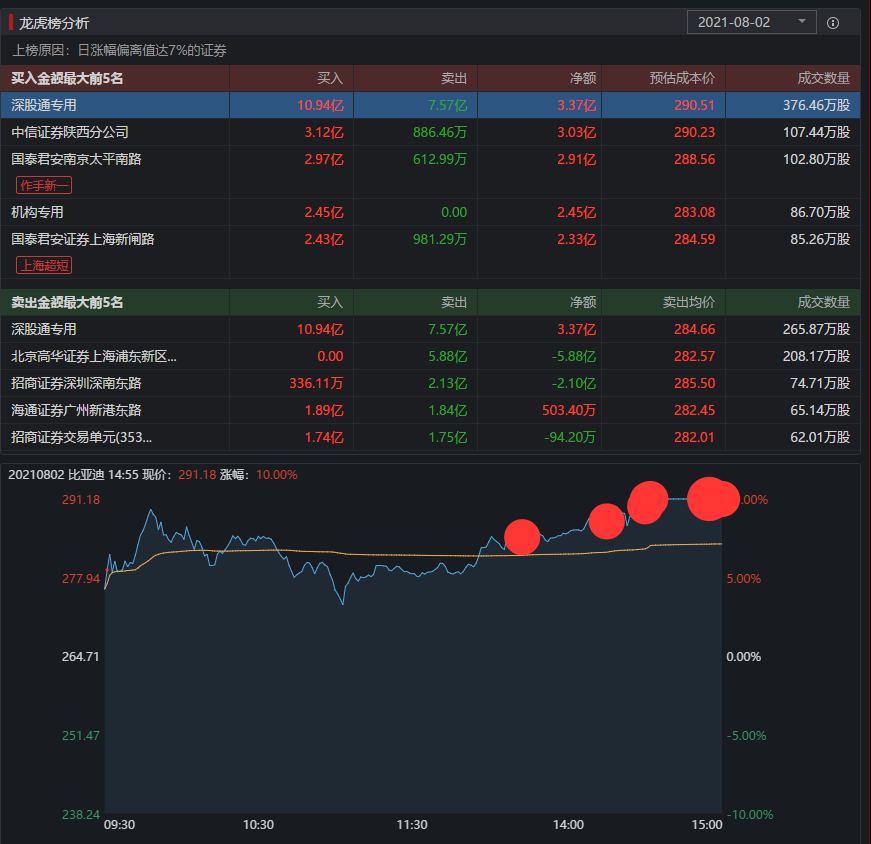
Task: Select 中信证券陕西分公司 row
Action: point(431,132)
